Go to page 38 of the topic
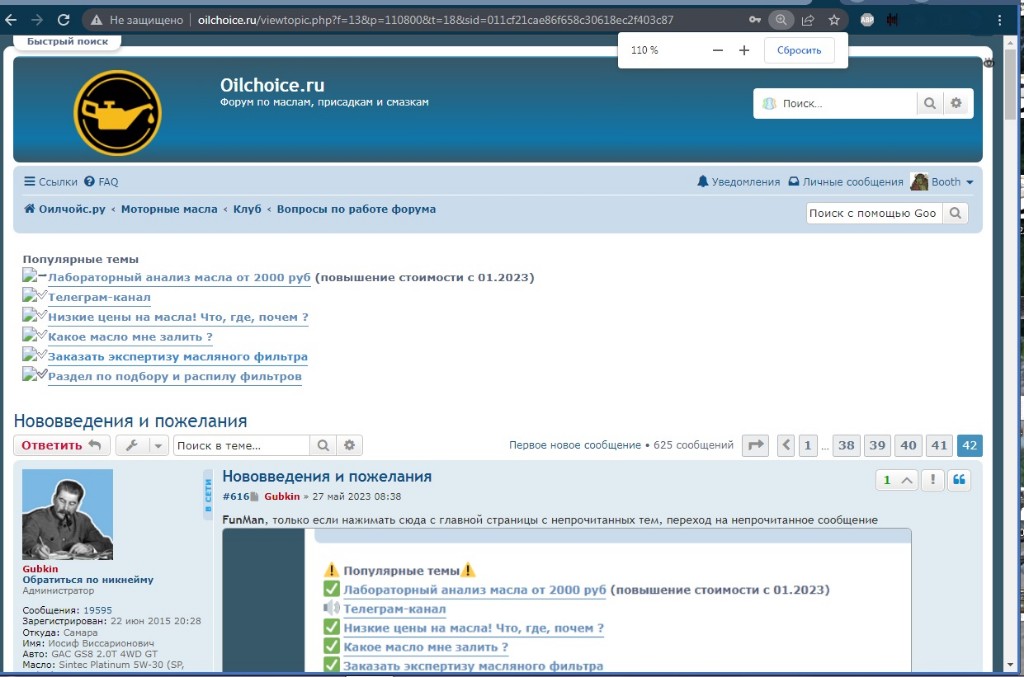 click(x=846, y=445)
